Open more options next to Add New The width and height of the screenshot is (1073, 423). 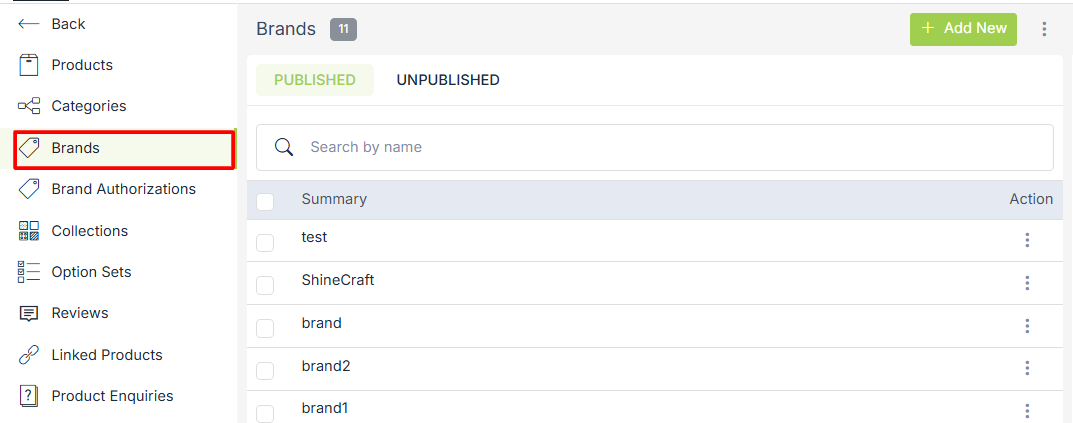1045,29
